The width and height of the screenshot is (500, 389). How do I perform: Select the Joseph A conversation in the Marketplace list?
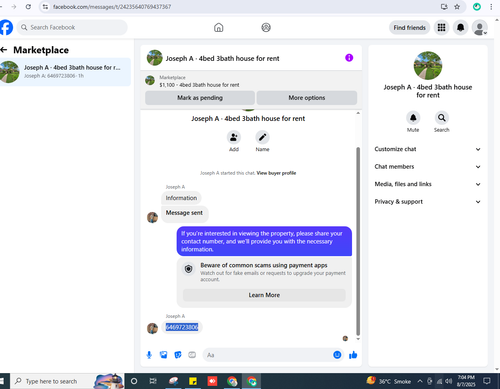[x=65, y=72]
